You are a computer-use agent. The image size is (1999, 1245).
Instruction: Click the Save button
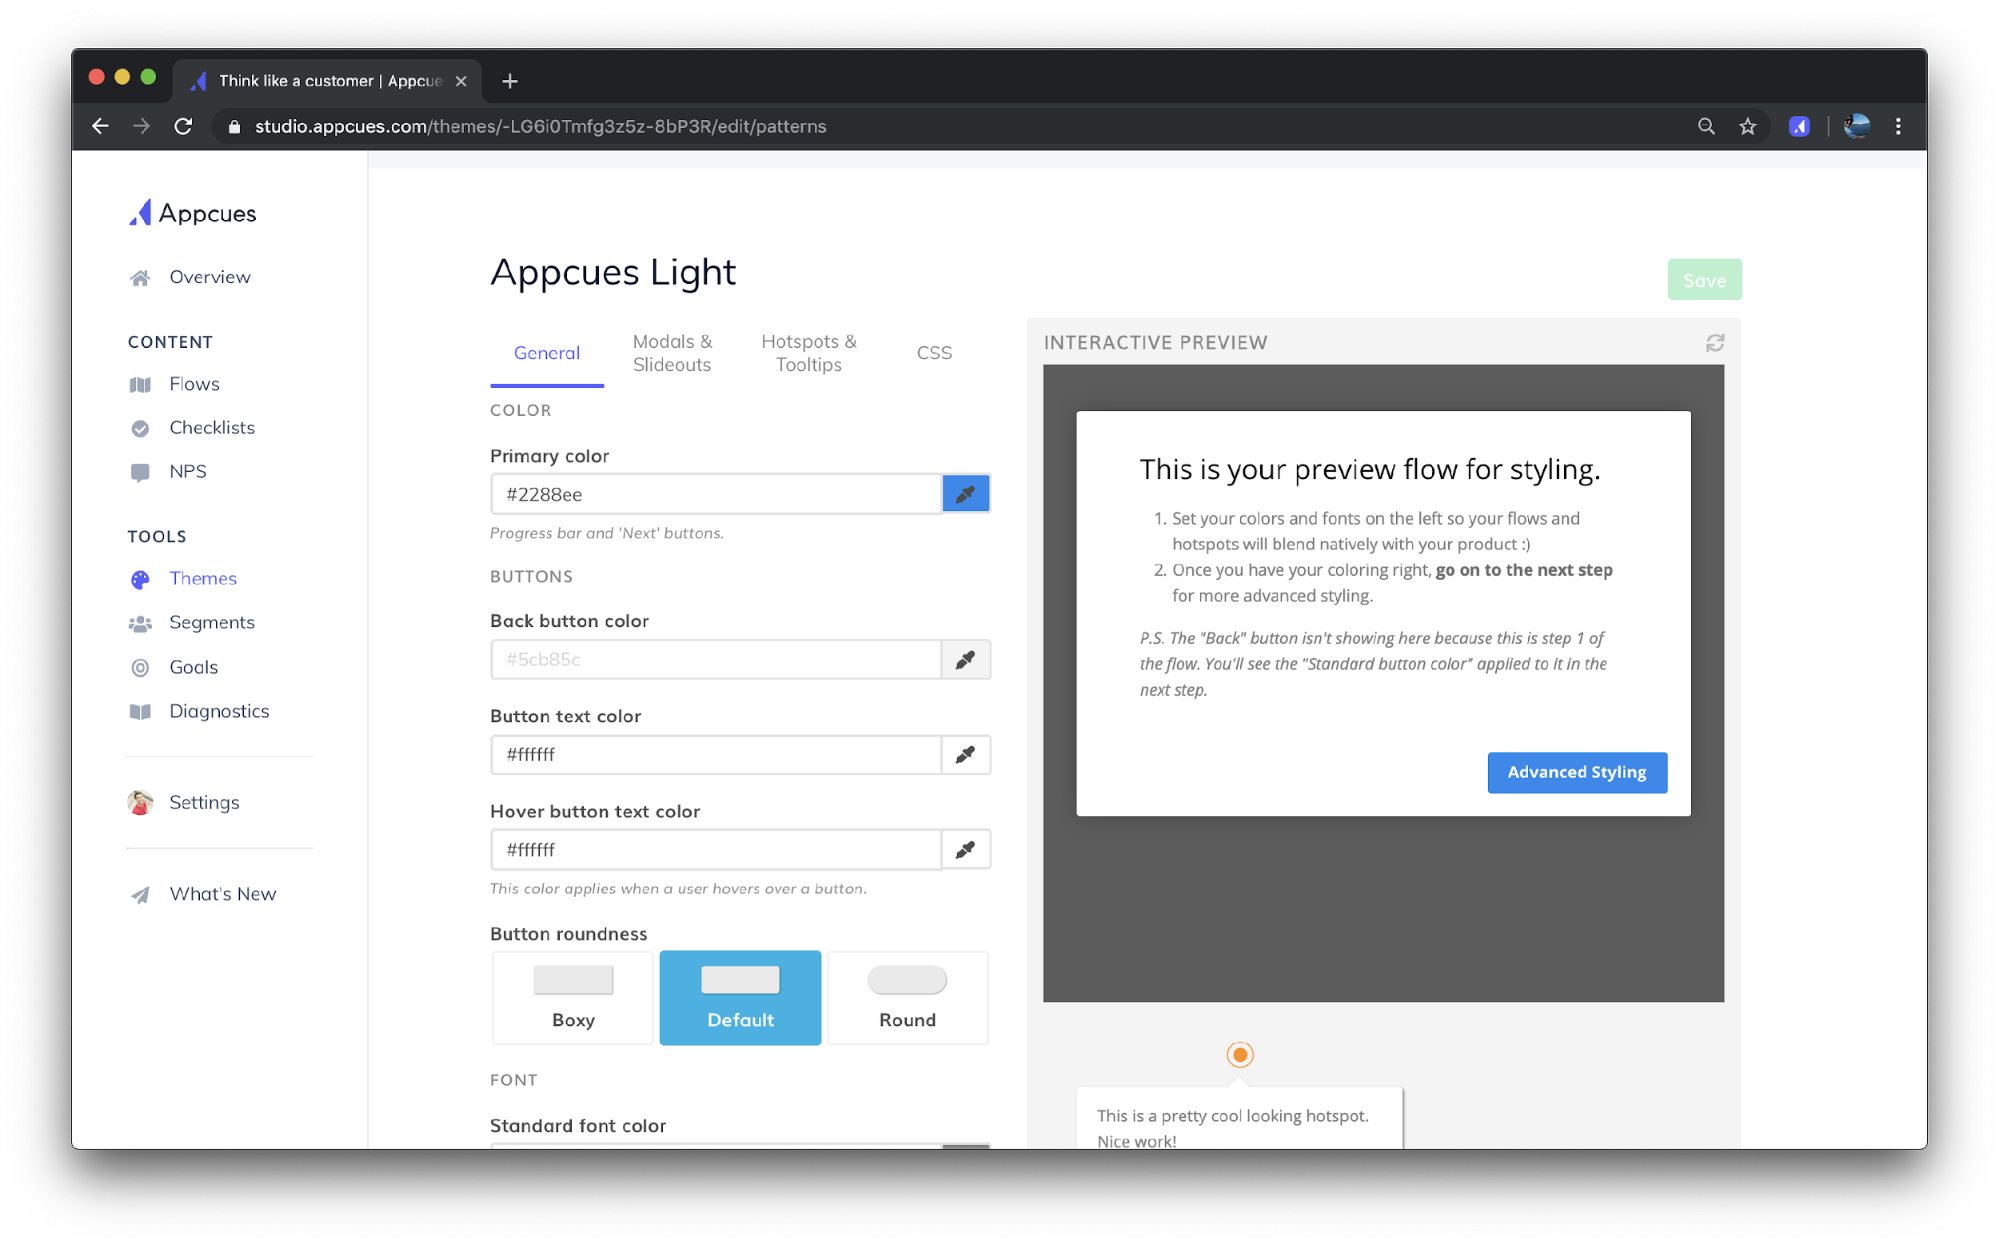(x=1704, y=280)
